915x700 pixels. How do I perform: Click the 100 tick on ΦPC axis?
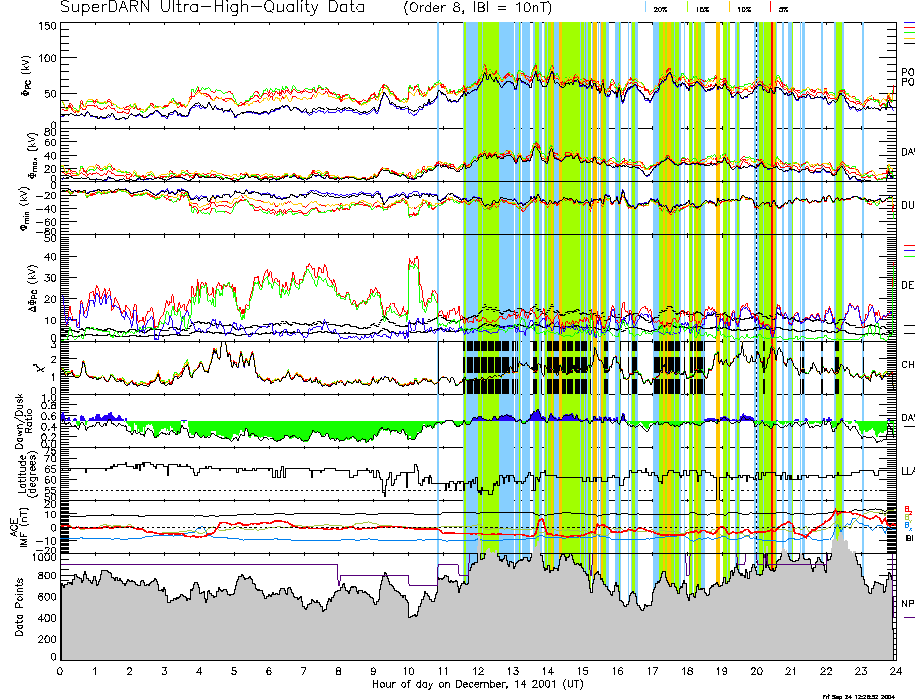coord(47,58)
